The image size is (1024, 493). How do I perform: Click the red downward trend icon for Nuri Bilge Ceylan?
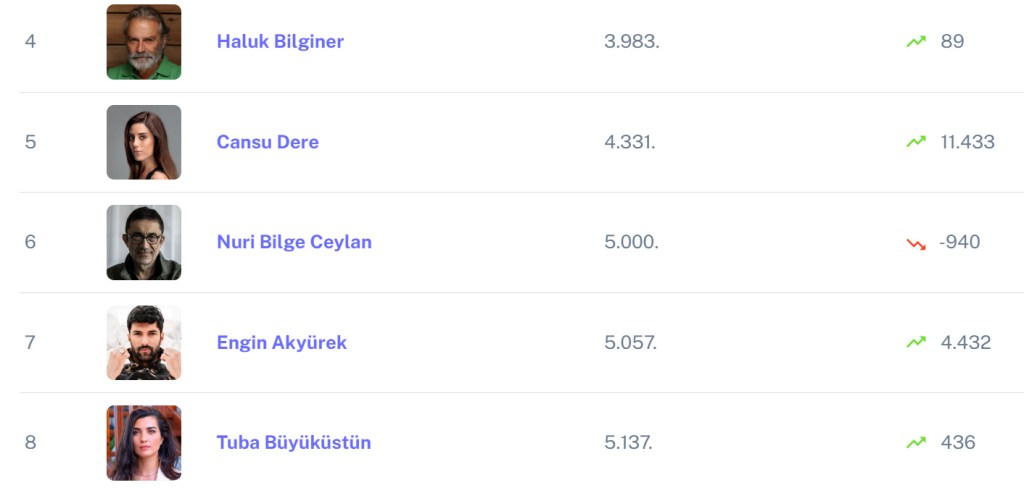coord(916,243)
